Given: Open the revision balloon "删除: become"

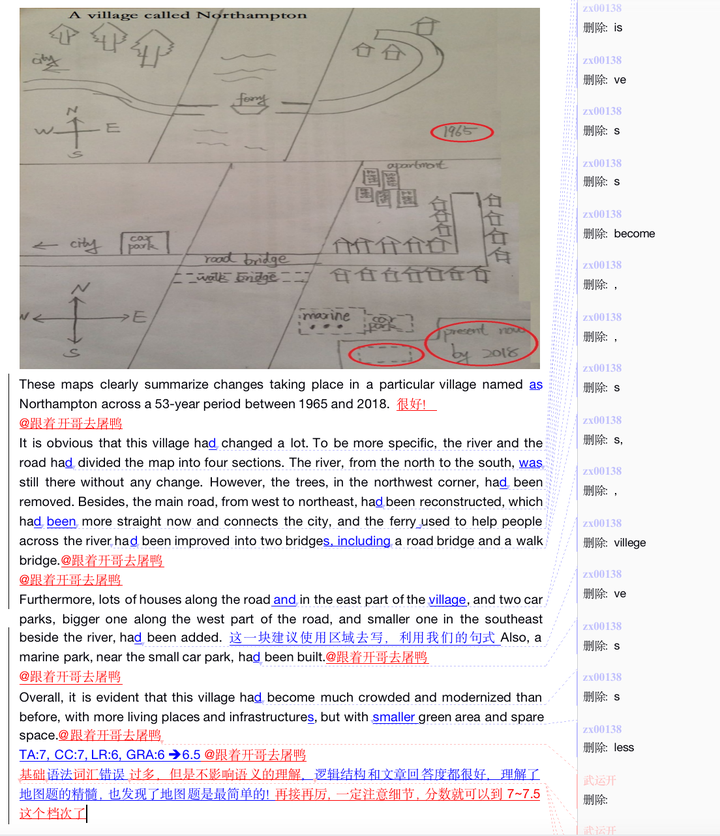Looking at the screenshot, I should coord(619,234).
